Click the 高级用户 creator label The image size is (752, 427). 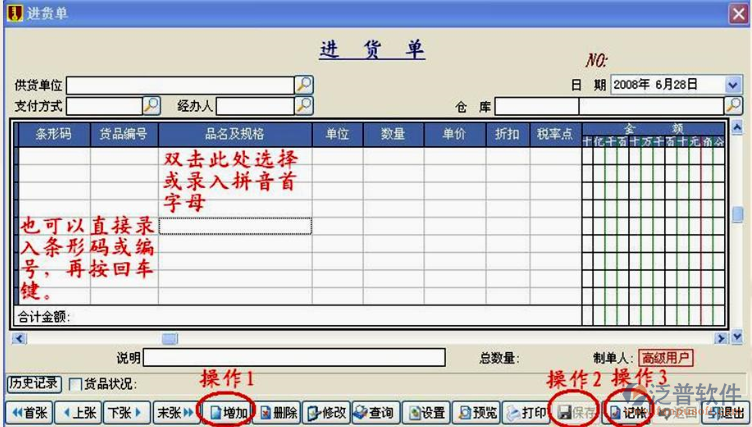tap(665, 358)
